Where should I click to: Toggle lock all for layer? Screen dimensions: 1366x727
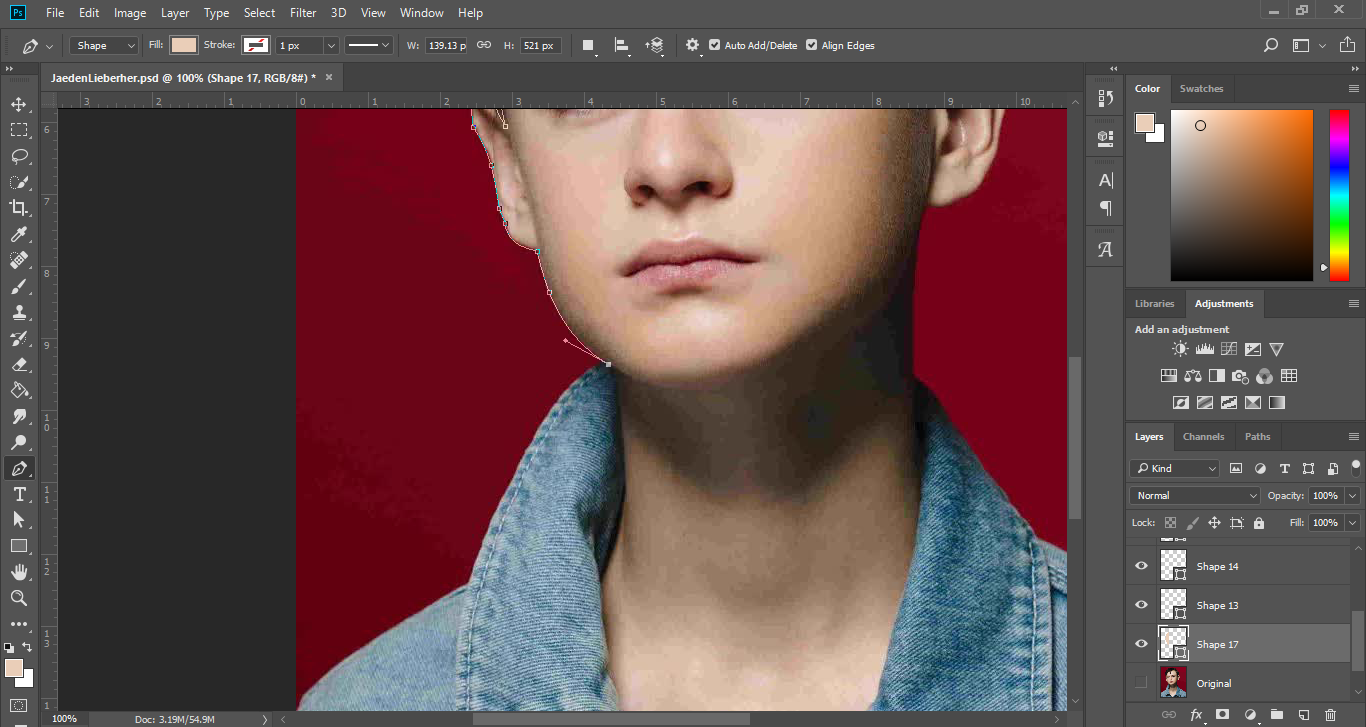1259,523
